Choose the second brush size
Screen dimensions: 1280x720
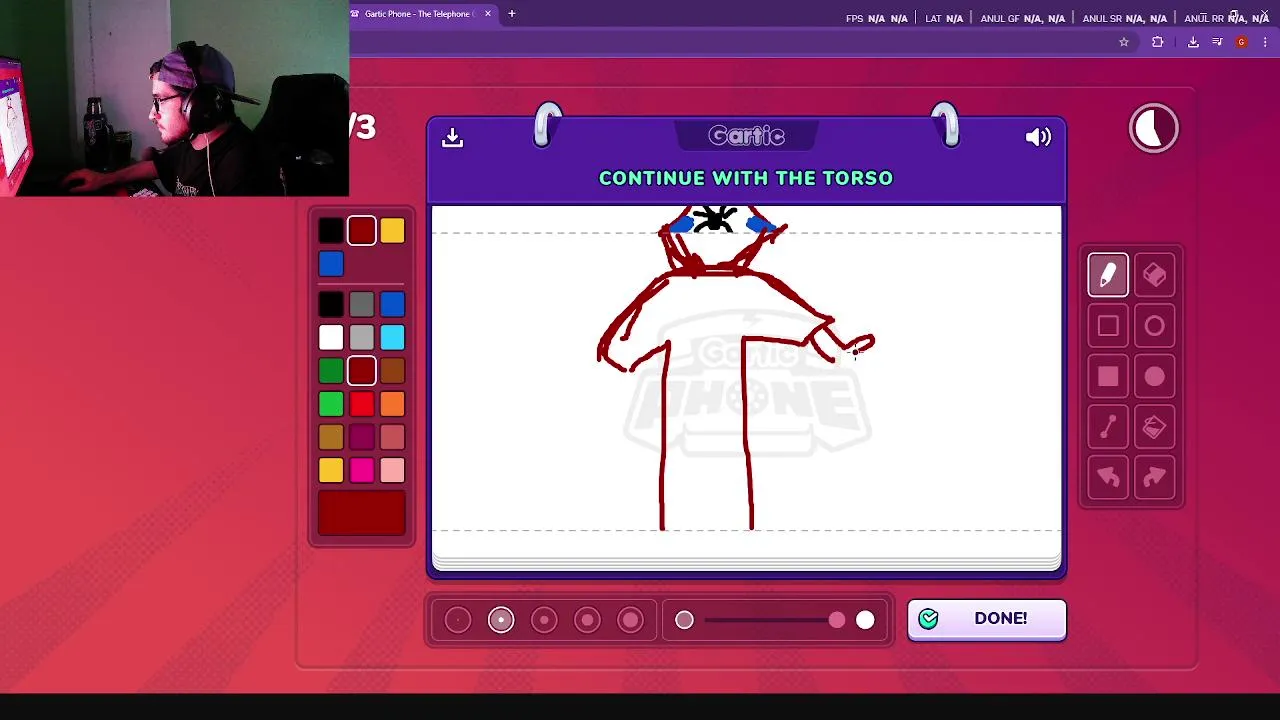pos(501,620)
